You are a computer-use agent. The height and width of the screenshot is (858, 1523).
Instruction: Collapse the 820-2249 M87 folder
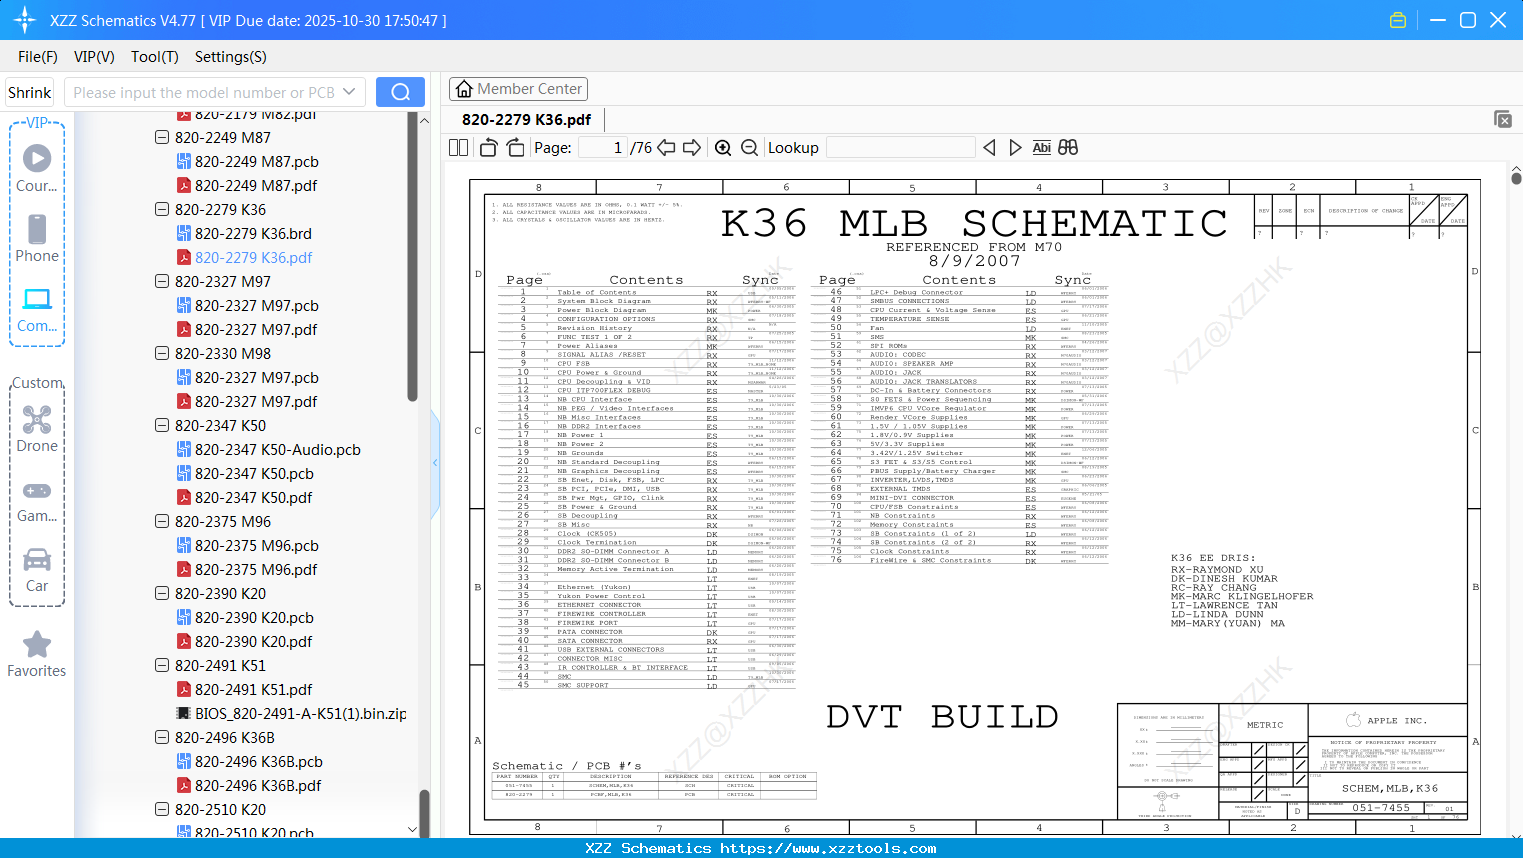[x=162, y=137]
